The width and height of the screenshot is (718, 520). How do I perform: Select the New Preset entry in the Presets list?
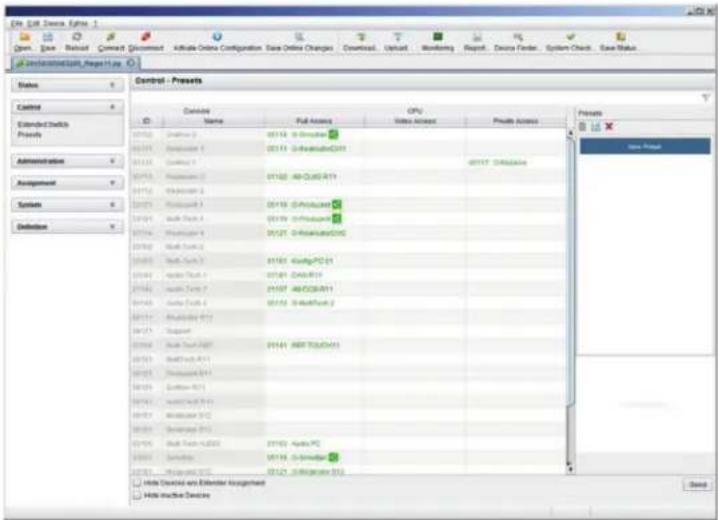pos(645,146)
